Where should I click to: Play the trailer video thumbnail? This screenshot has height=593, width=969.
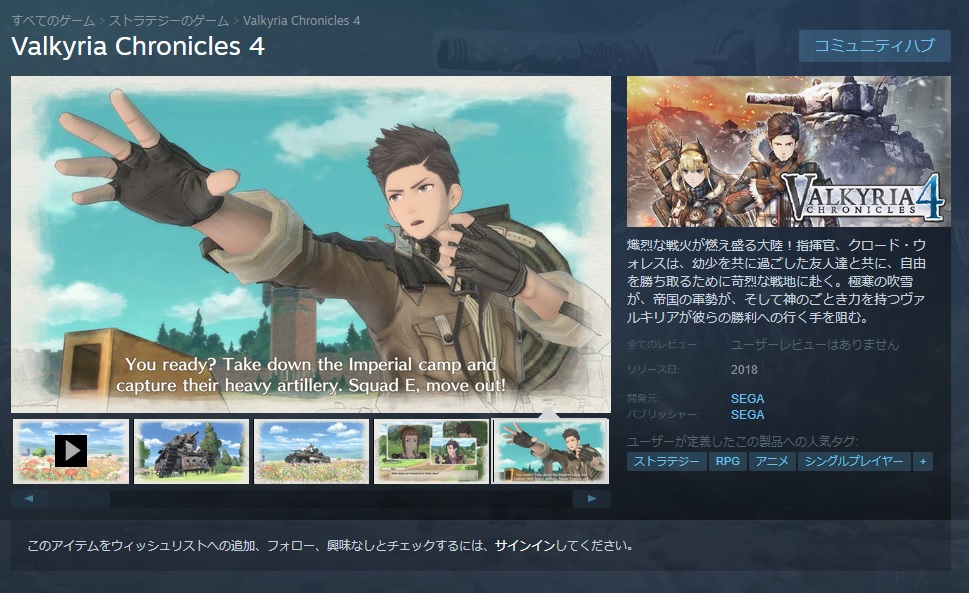[x=71, y=451]
